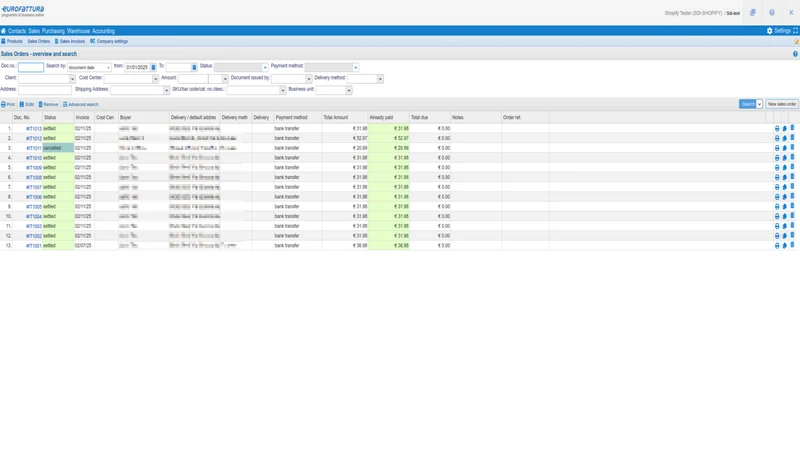Expand the arrow next to Search button
Screen dimensions: 800x450
pyautogui.click(x=759, y=104)
